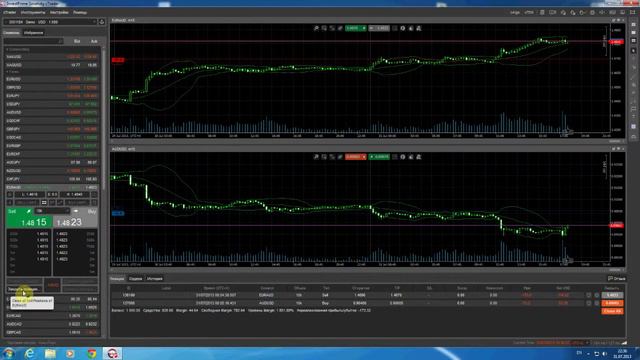Screen dimensions: 640x360
Task: Select AUDUSD in the symbol list
Action: coord(51,112)
